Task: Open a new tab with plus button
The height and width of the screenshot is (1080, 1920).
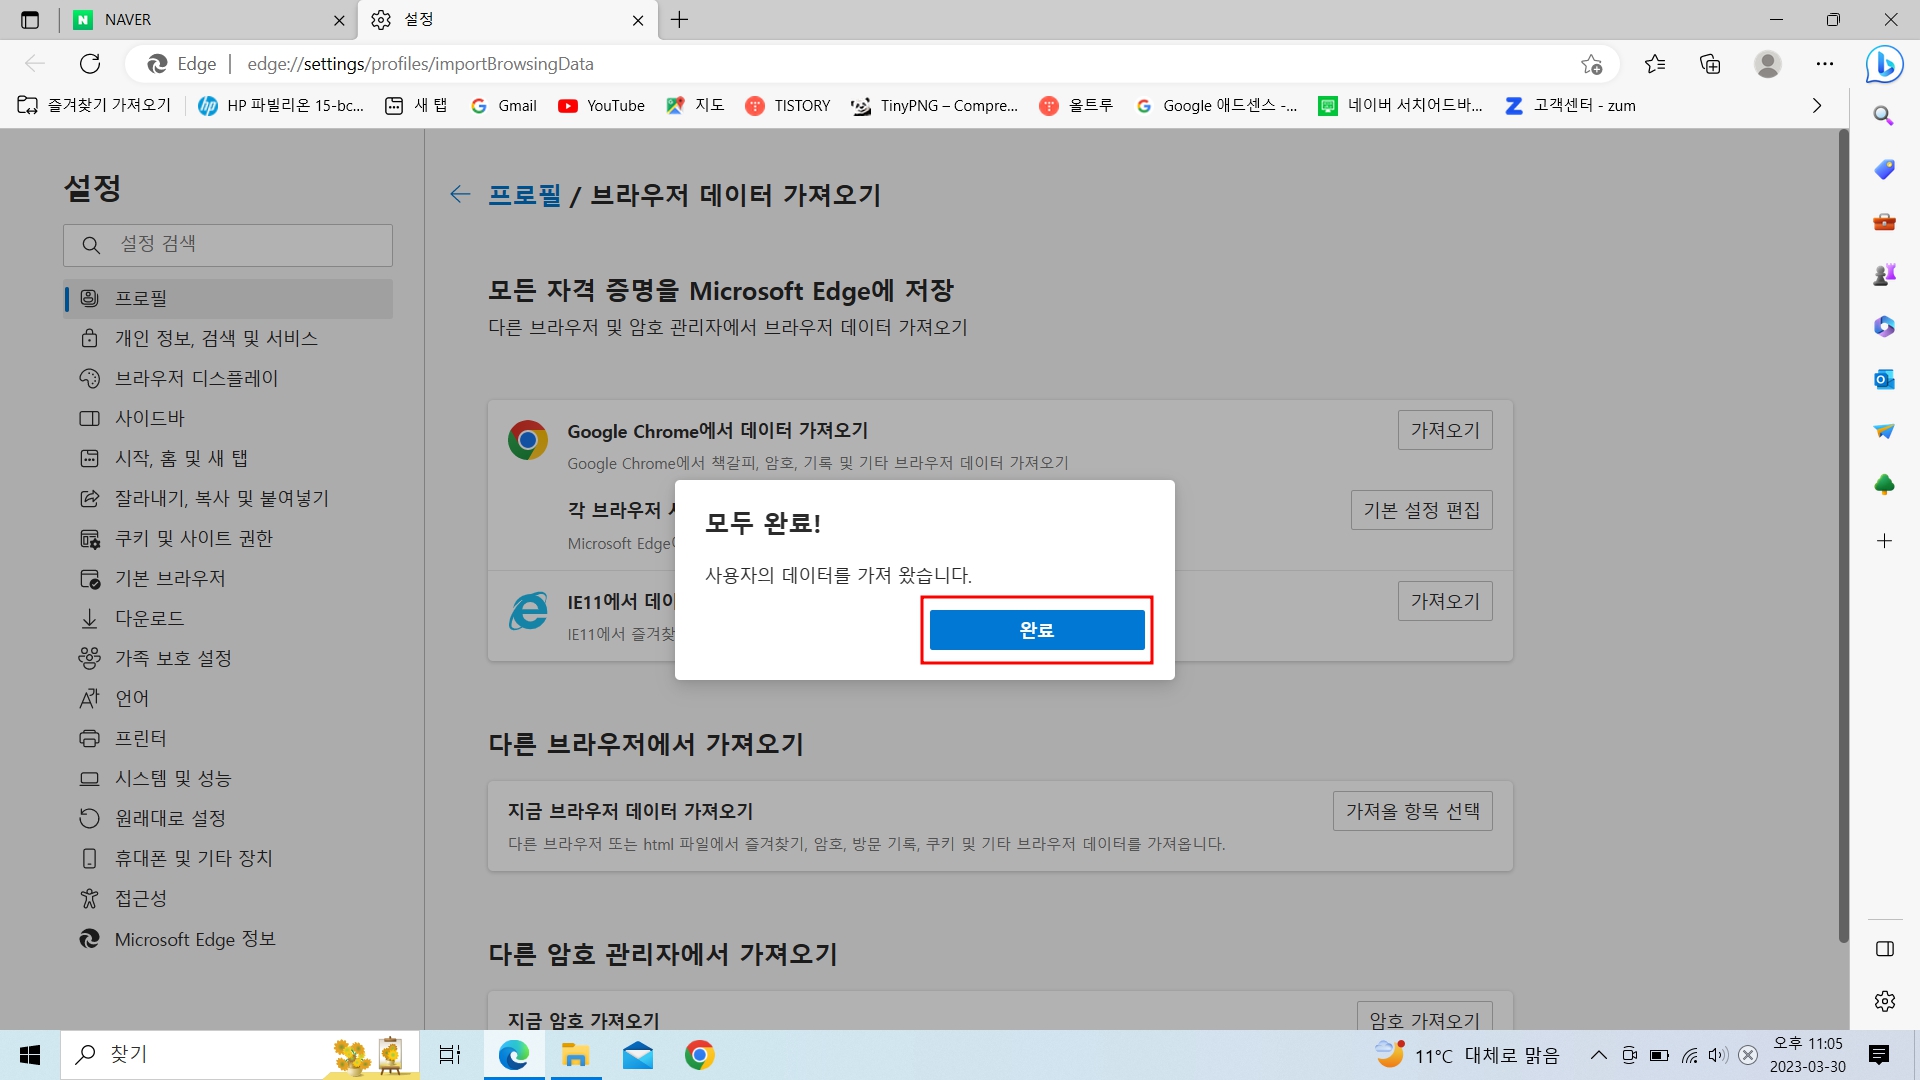Action: point(680,20)
